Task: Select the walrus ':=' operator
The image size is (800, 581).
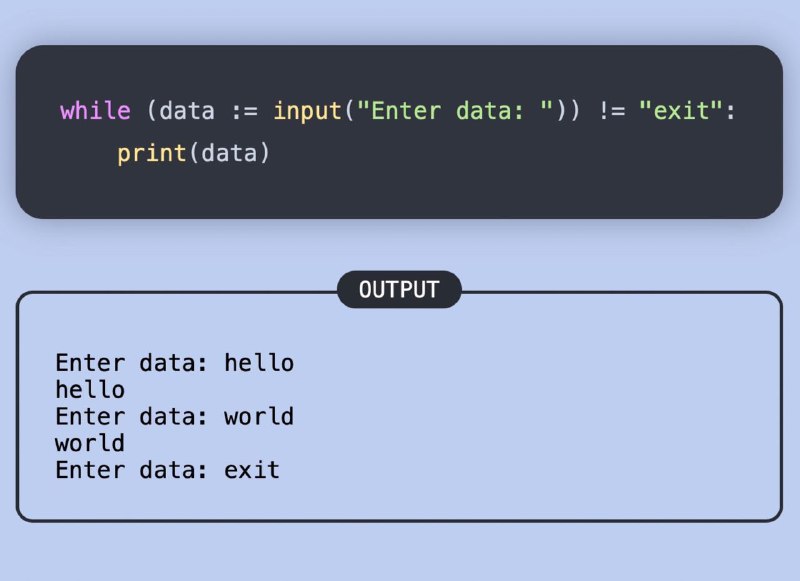Action: click(x=244, y=111)
